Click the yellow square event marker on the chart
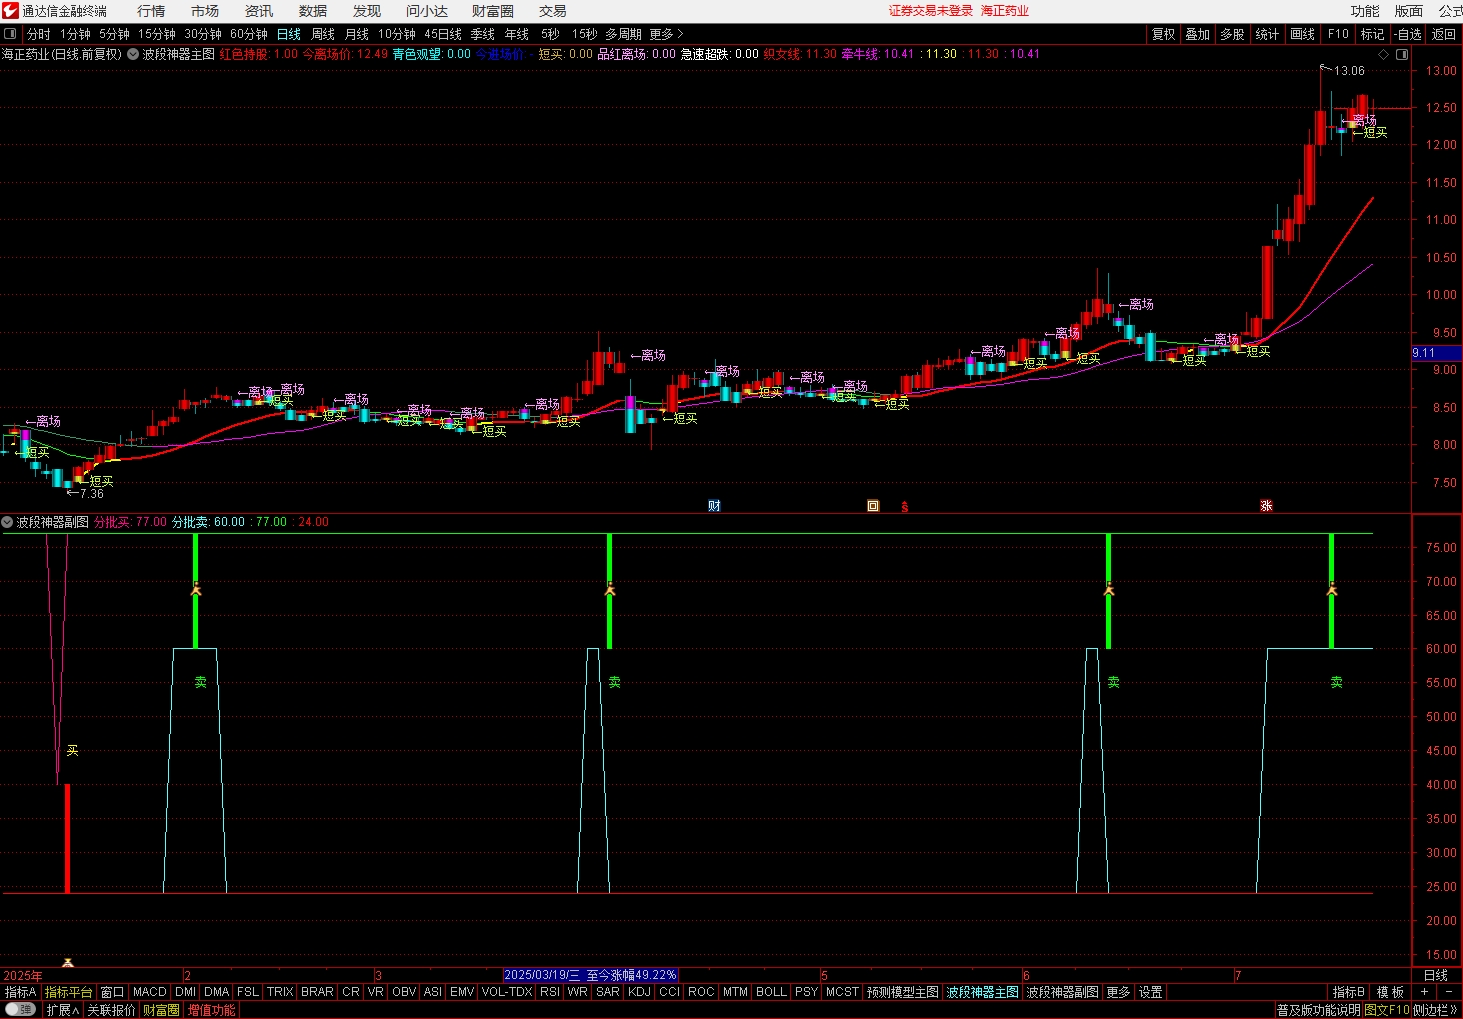Screen dimensions: 1463x1019 tap(873, 506)
